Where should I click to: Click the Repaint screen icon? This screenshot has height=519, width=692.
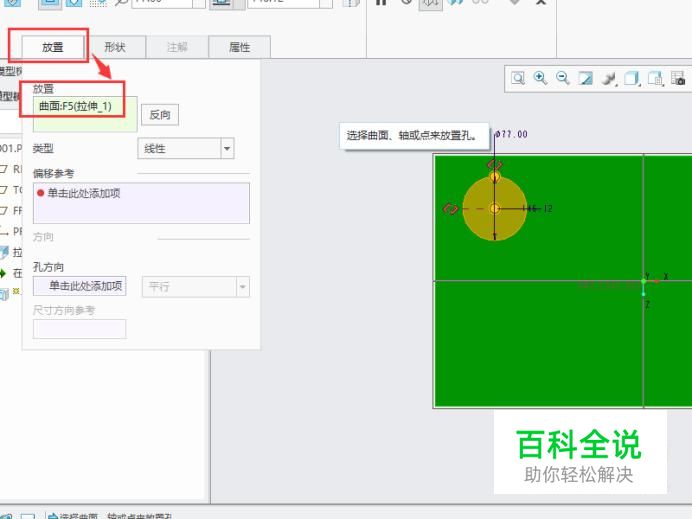586,79
